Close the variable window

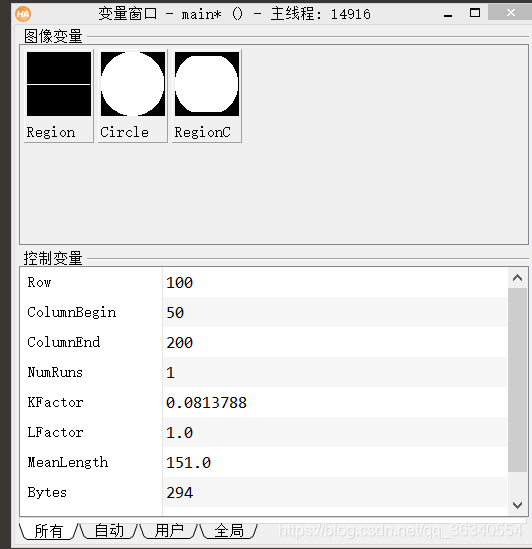pos(511,13)
